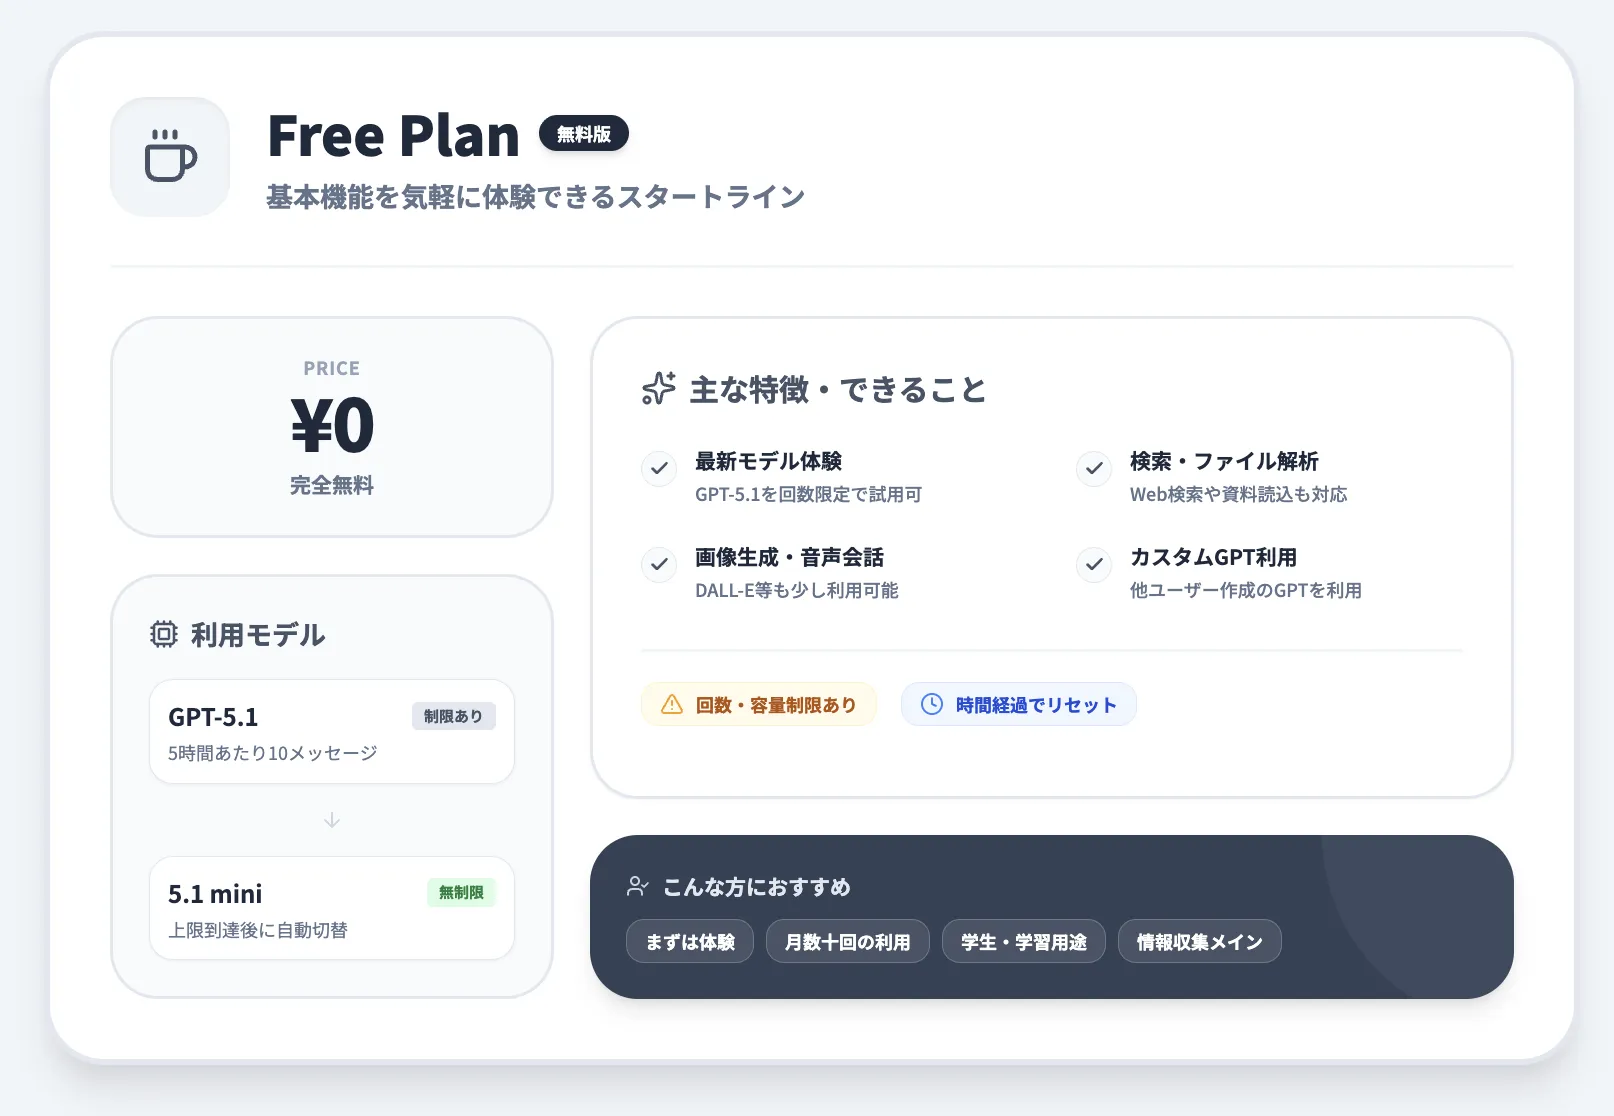Click the 情報収集メイン tag
Image resolution: width=1614 pixels, height=1116 pixels.
pos(1199,941)
